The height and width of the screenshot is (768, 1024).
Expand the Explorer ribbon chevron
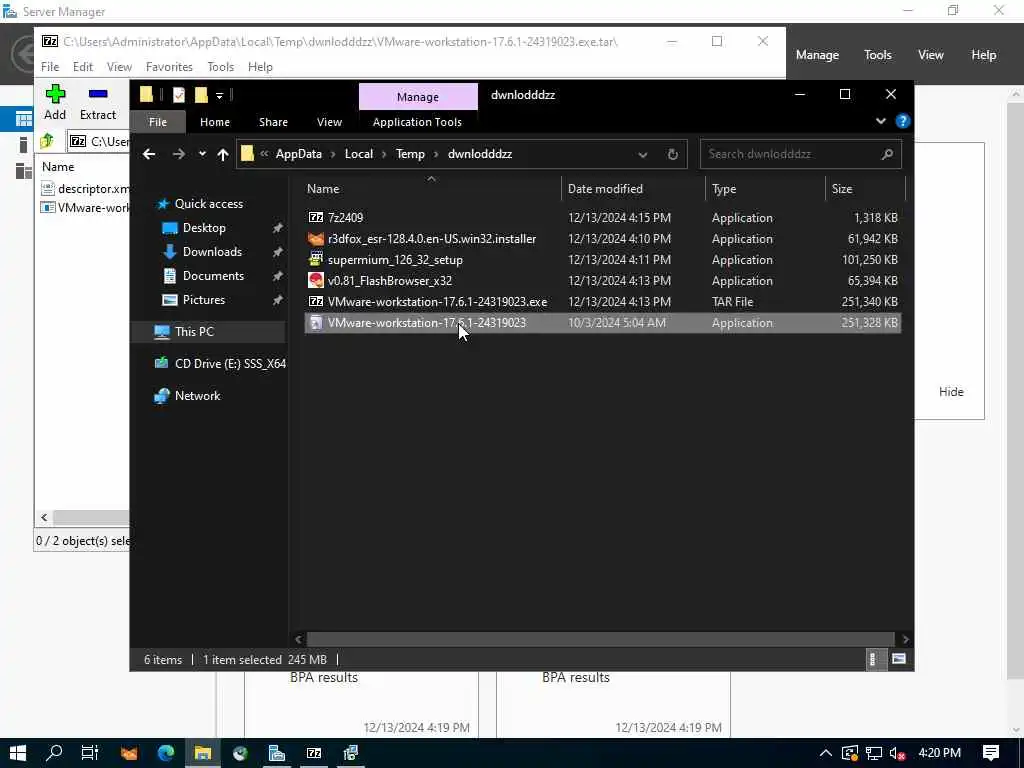[x=880, y=121]
